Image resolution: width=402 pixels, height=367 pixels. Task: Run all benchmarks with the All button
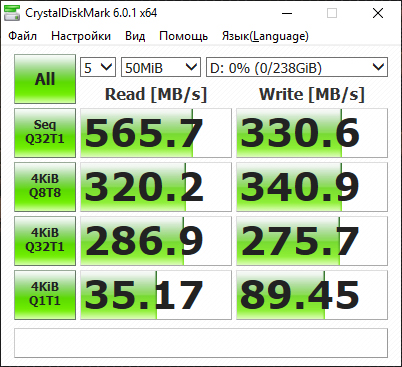click(x=45, y=79)
